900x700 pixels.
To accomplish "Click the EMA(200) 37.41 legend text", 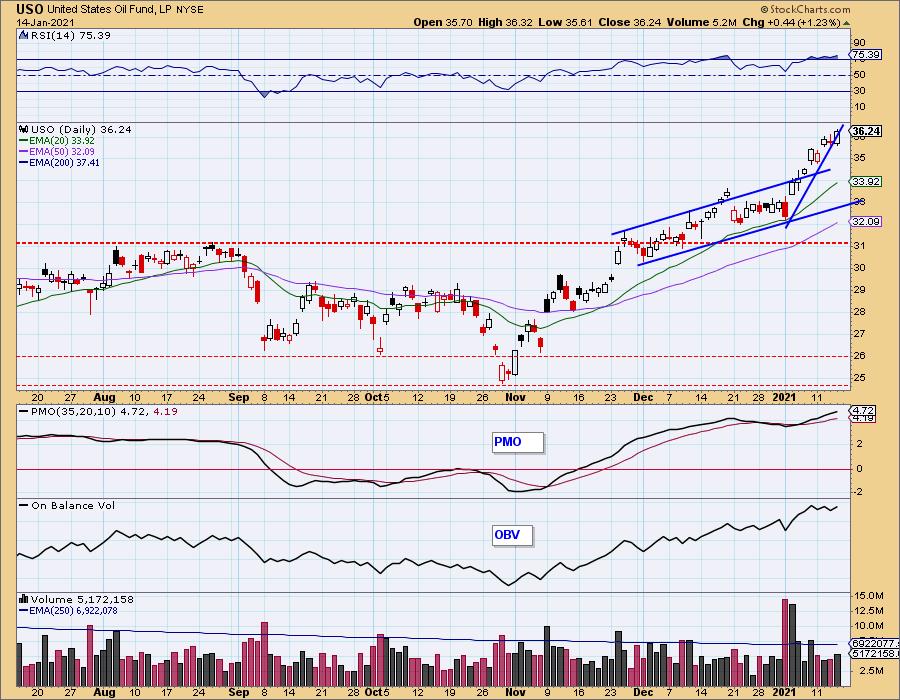I will 64,162.
